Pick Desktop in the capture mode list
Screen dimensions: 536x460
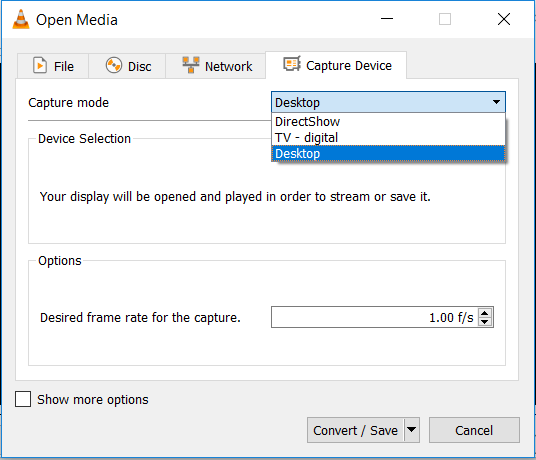pos(388,153)
